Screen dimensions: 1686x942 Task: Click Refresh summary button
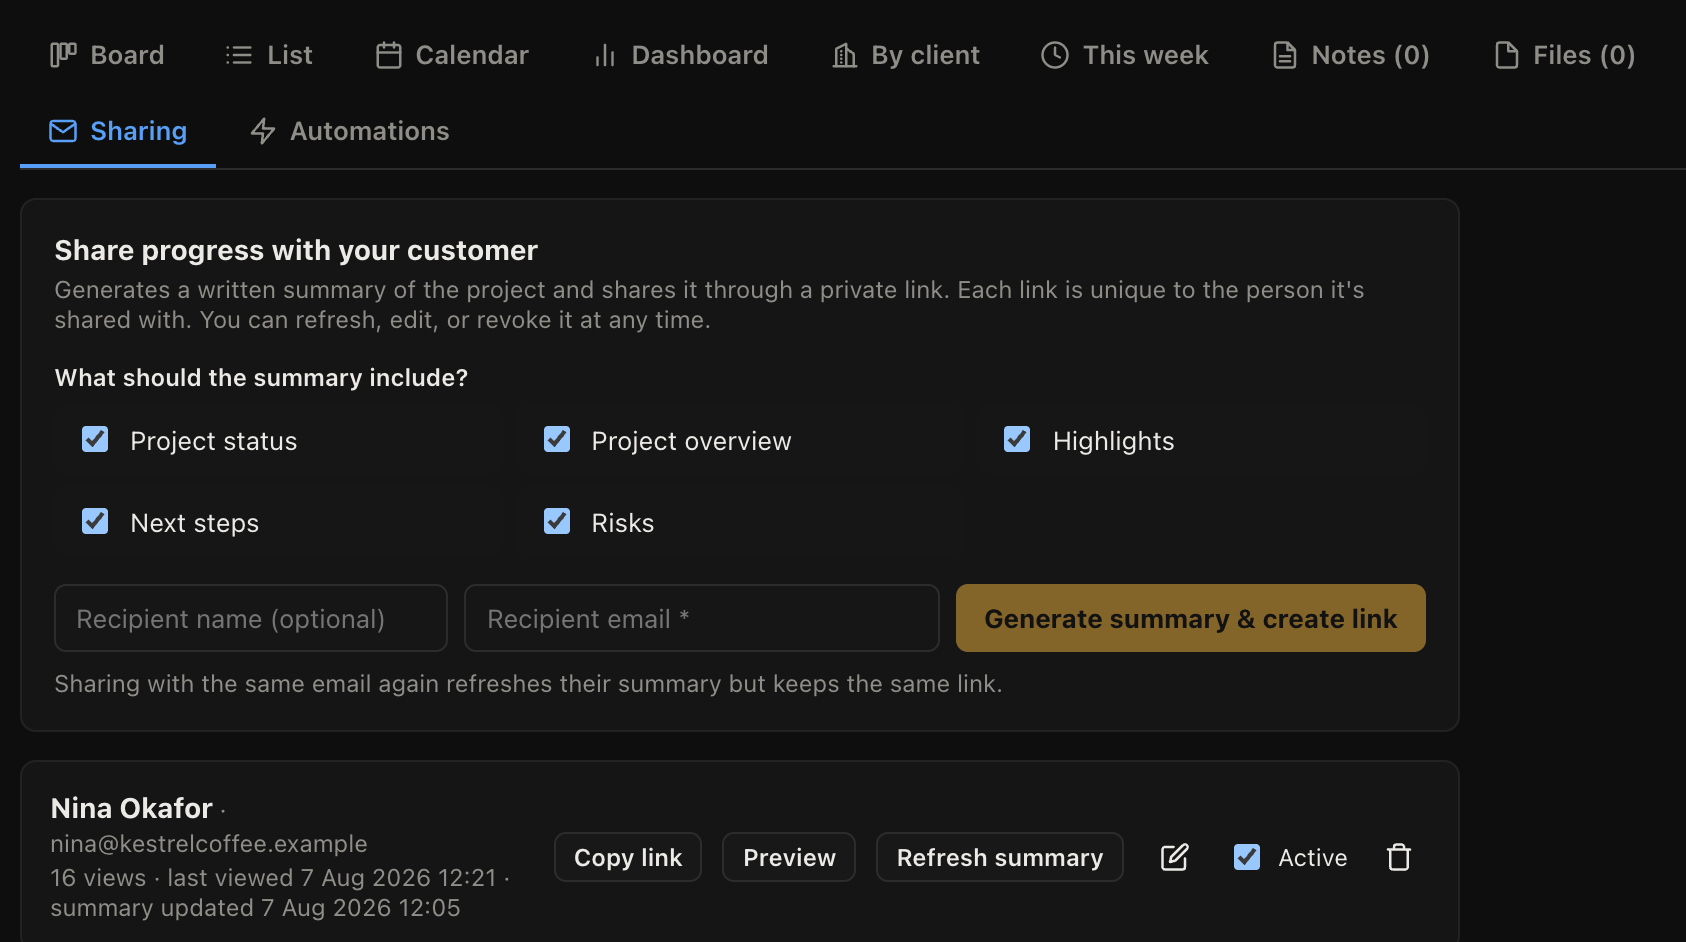pyautogui.click(x=1000, y=857)
